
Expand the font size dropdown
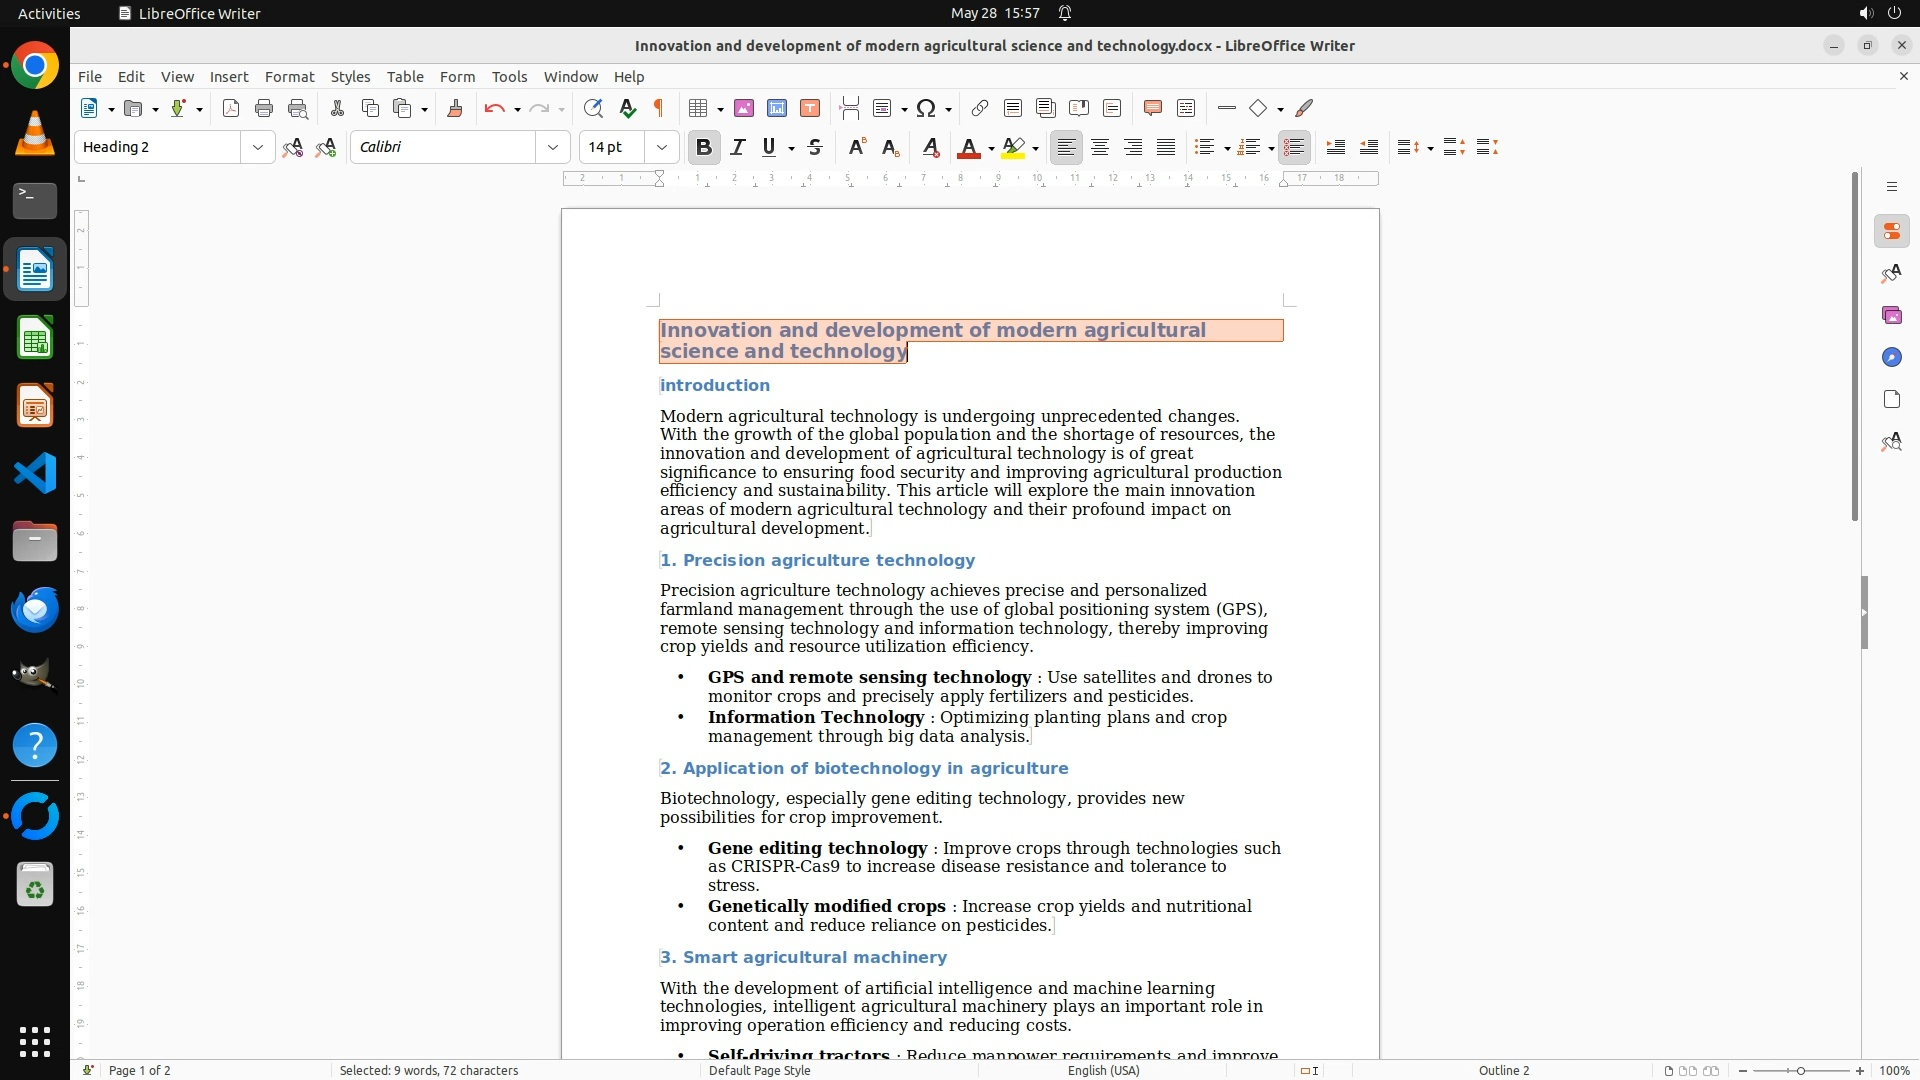[662, 148]
